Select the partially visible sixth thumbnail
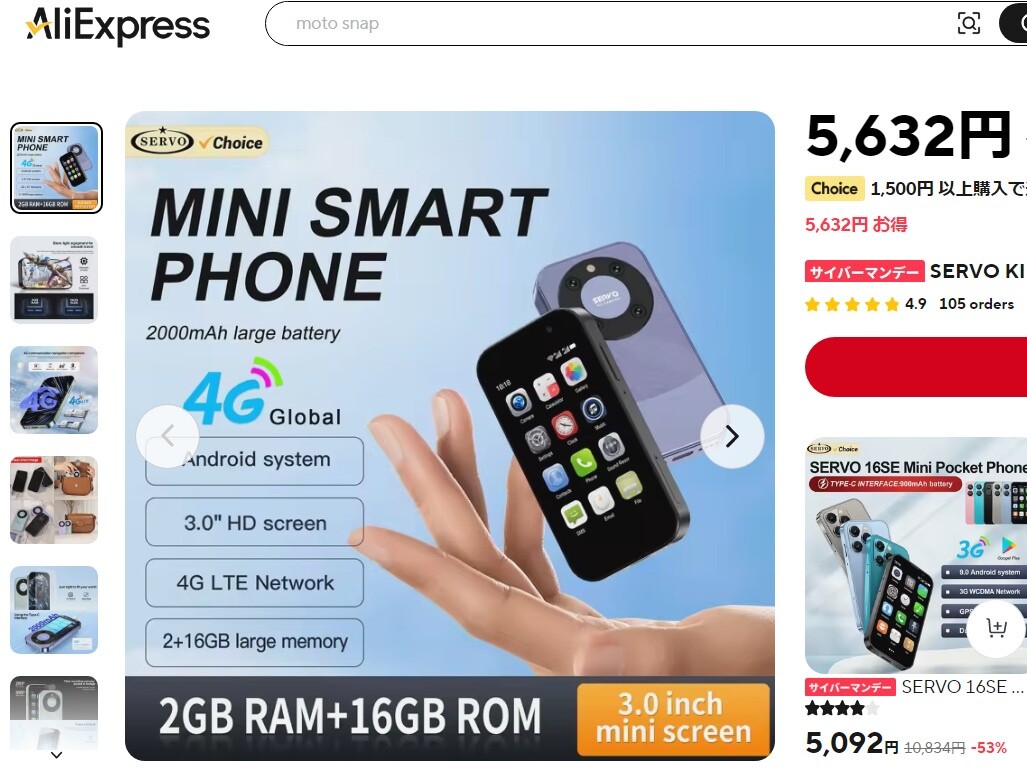 (x=54, y=712)
